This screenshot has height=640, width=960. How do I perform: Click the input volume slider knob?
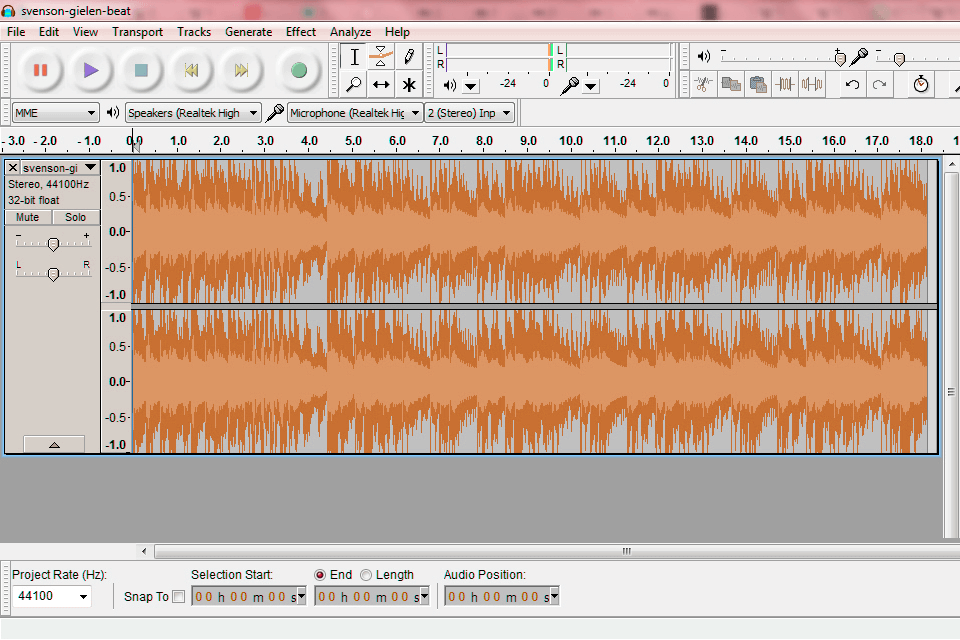899,59
